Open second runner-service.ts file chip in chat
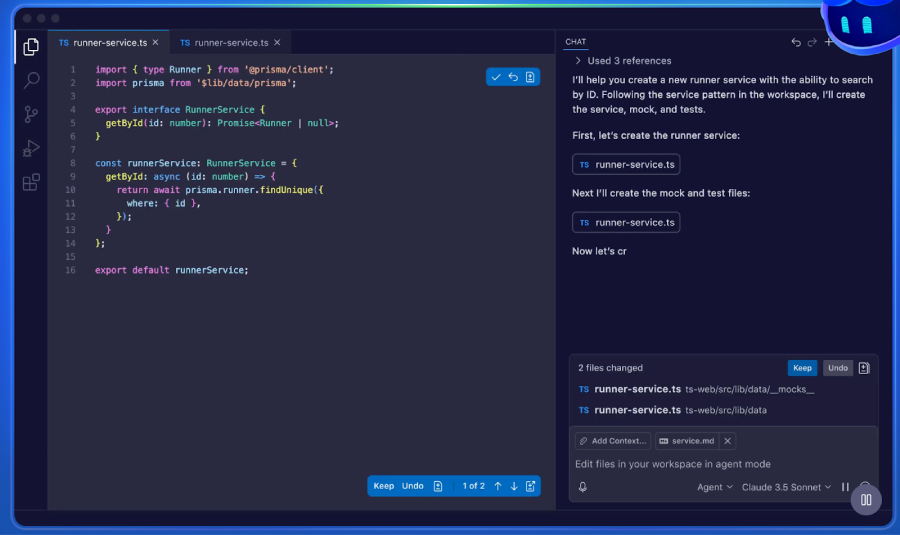Image resolution: width=900 pixels, height=535 pixels. point(626,222)
